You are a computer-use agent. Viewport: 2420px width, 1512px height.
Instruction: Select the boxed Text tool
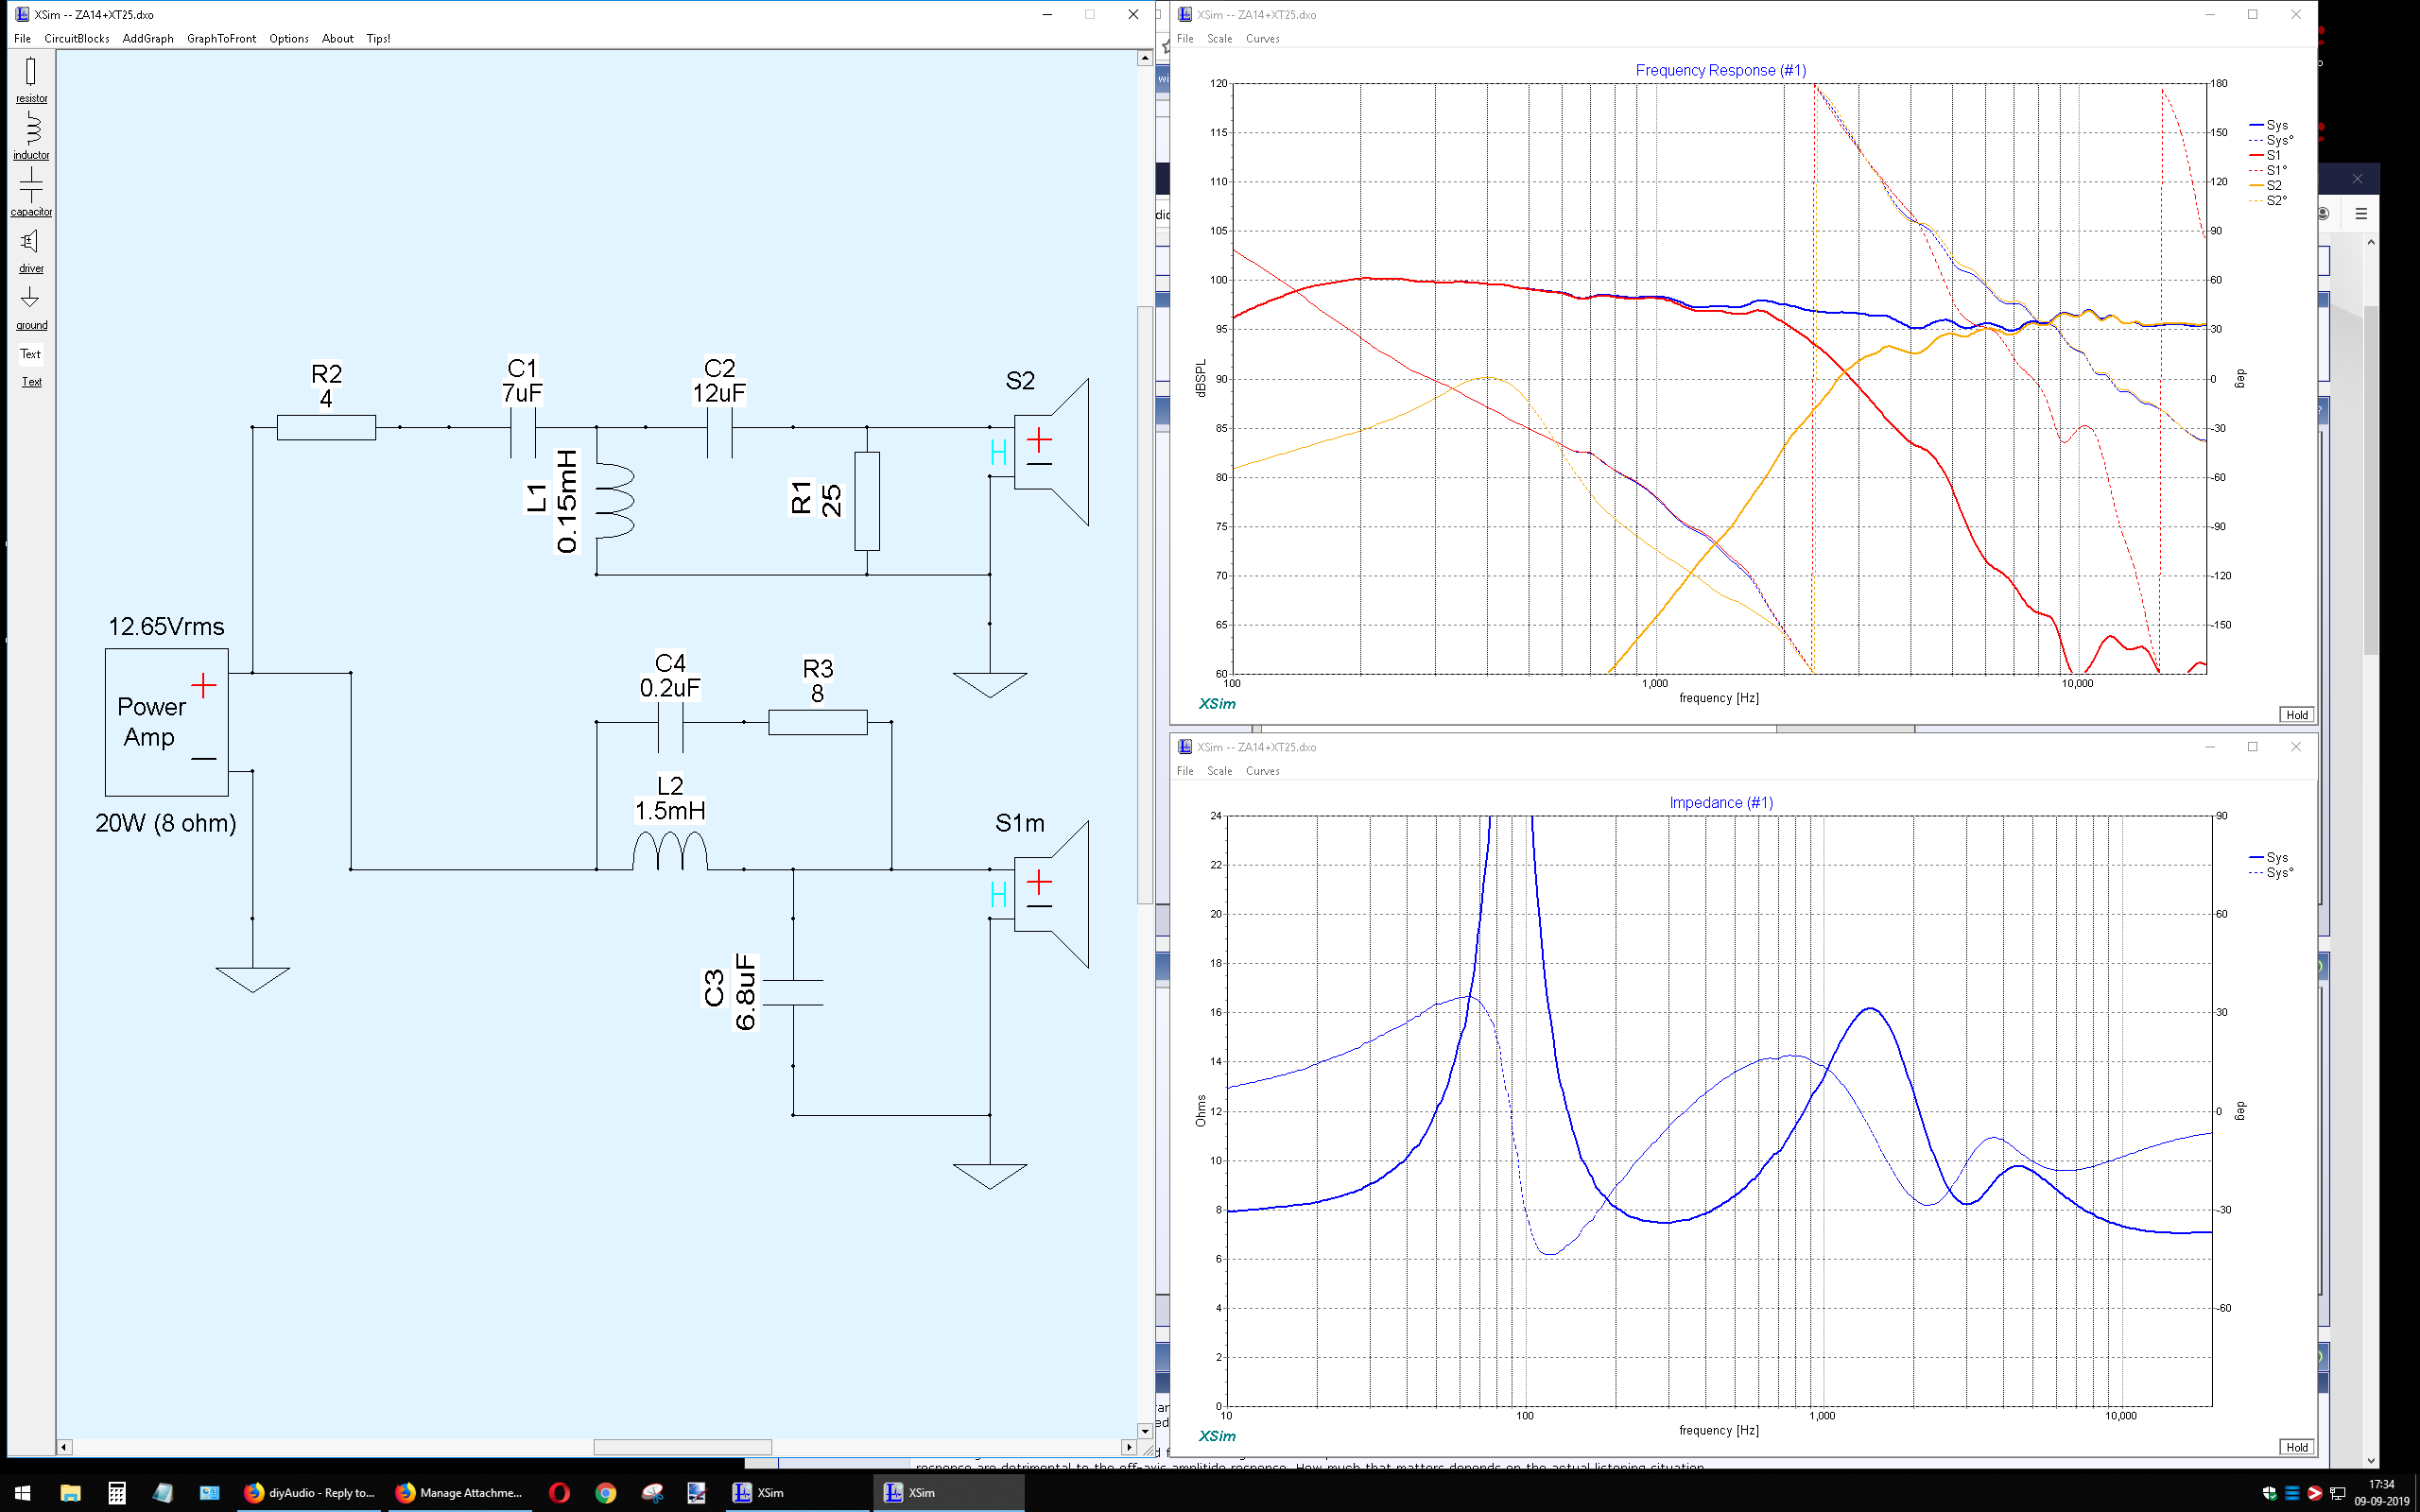[x=30, y=354]
